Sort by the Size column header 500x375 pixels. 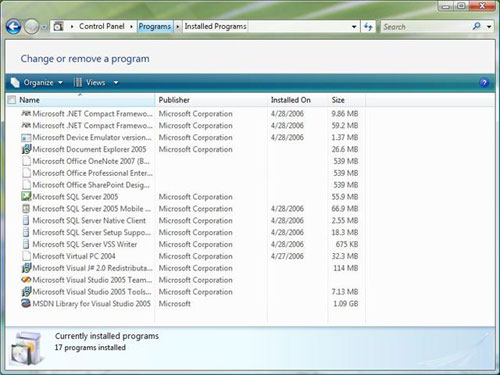tap(347, 100)
